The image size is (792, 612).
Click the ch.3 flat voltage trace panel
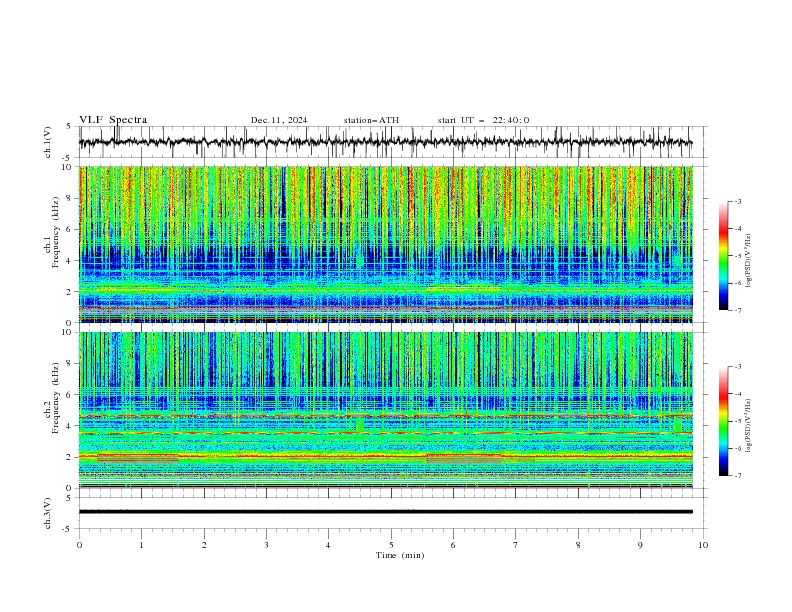pos(393,513)
